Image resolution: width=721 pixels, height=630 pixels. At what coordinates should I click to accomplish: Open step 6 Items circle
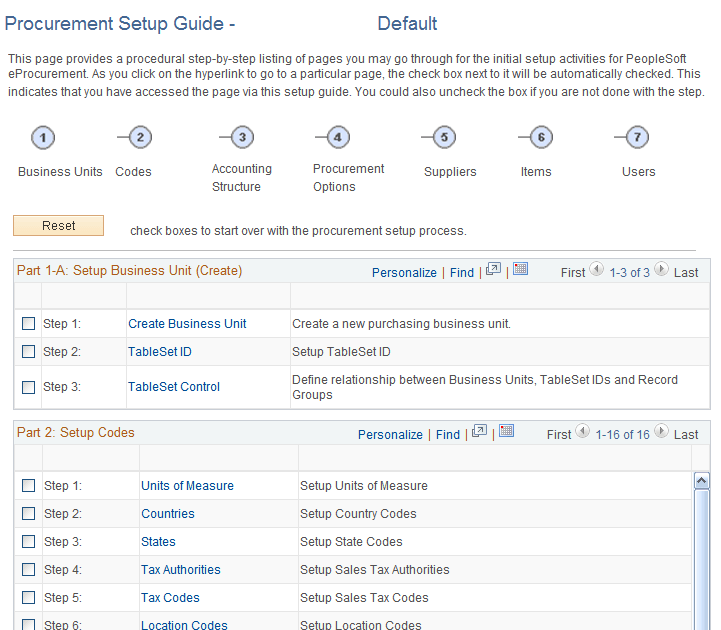pyautogui.click(x=541, y=137)
